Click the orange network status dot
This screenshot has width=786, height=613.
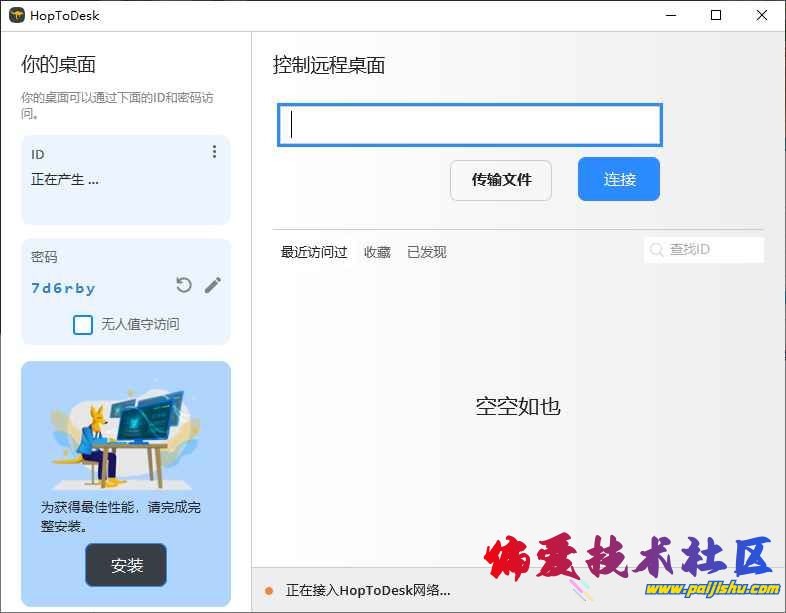coord(269,591)
